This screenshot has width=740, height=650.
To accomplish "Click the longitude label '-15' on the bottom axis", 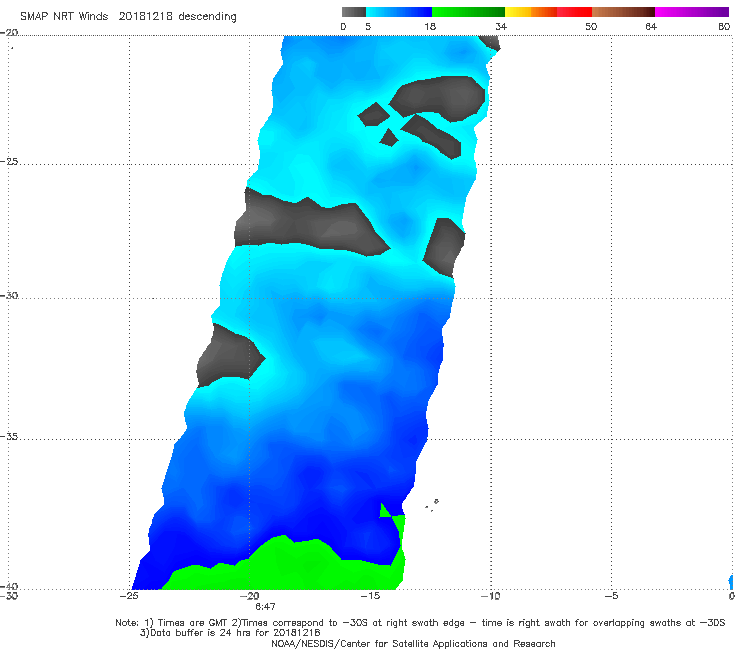I will (370, 596).
